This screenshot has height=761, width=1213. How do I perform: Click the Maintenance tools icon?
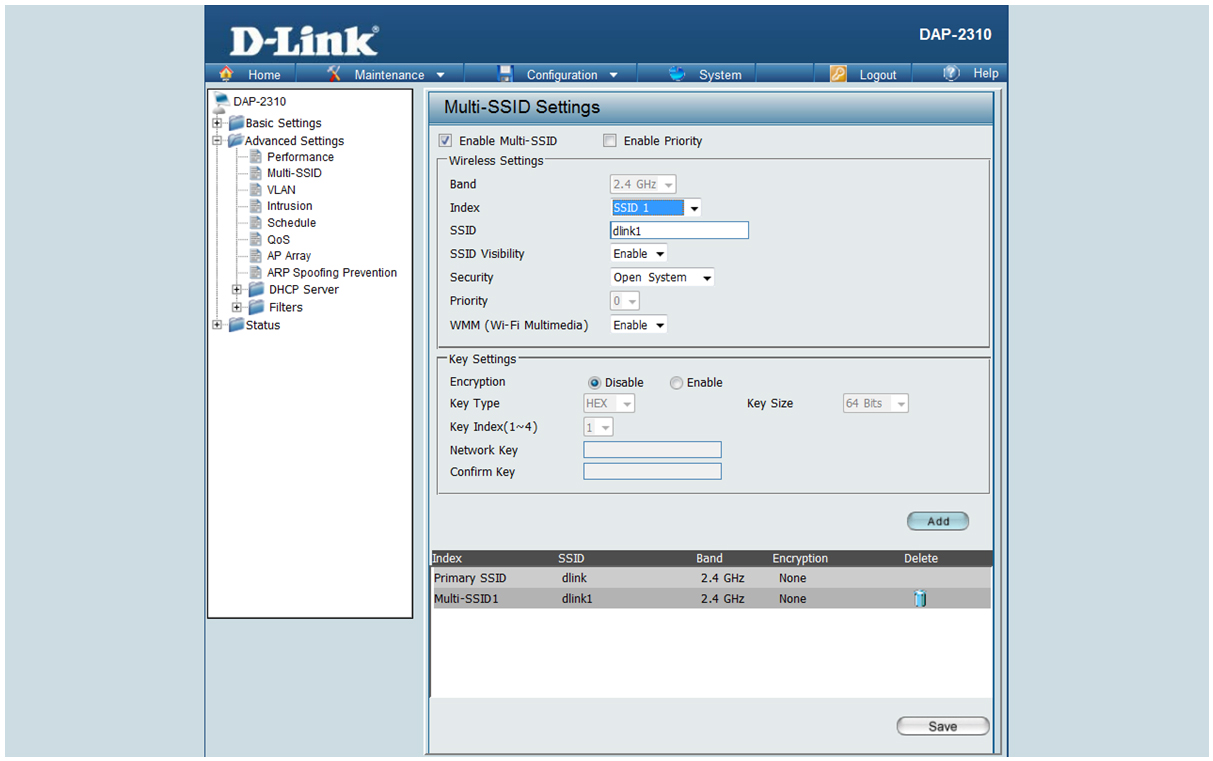pos(335,74)
